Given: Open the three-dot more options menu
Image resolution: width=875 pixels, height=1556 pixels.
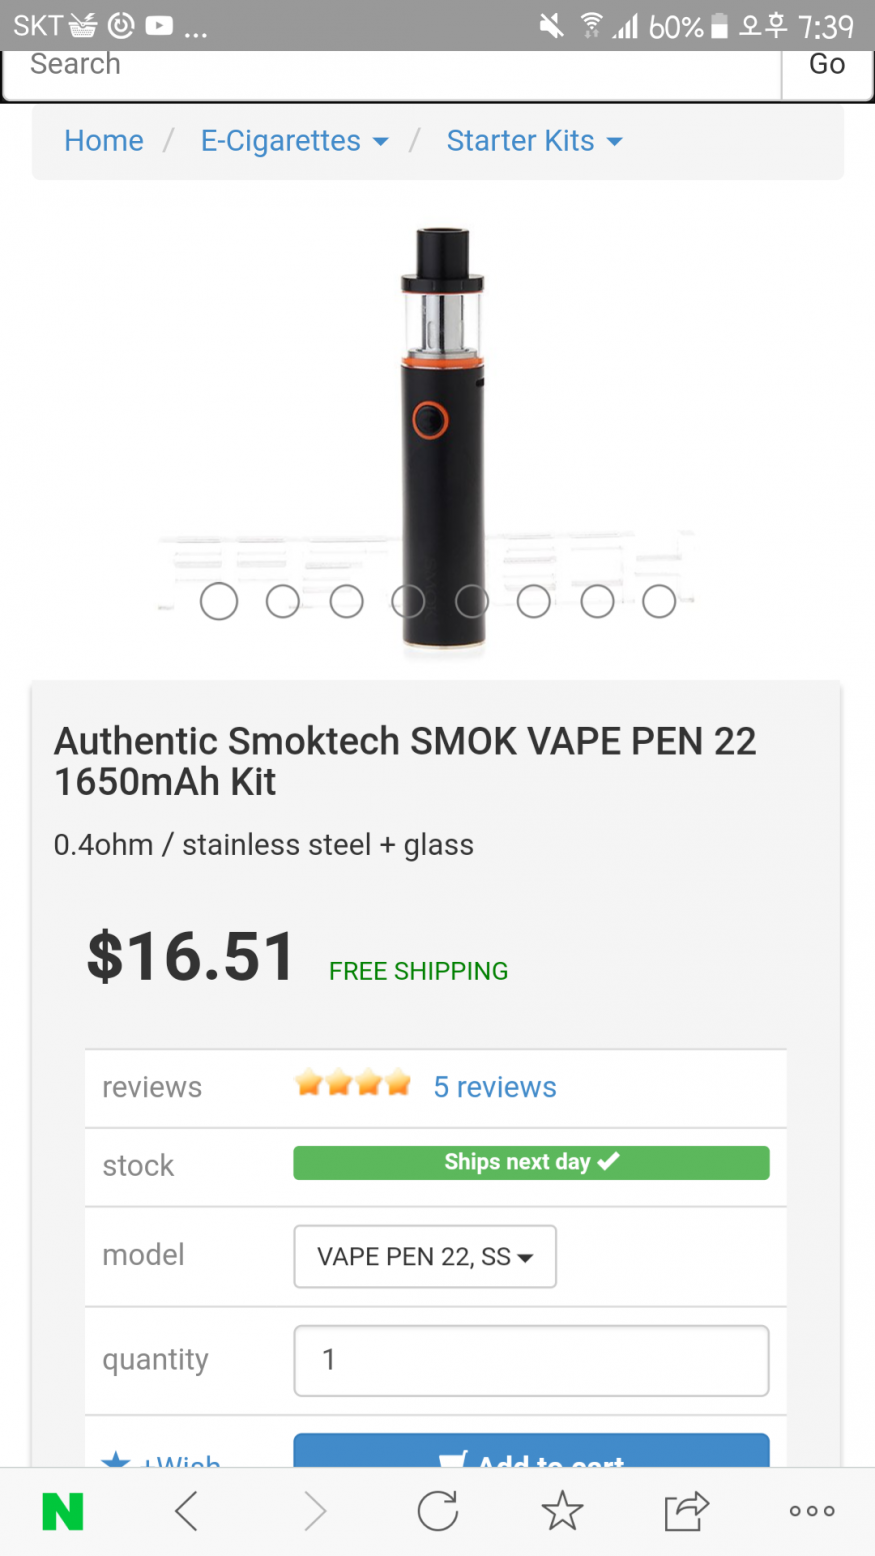Looking at the screenshot, I should 812,1511.
